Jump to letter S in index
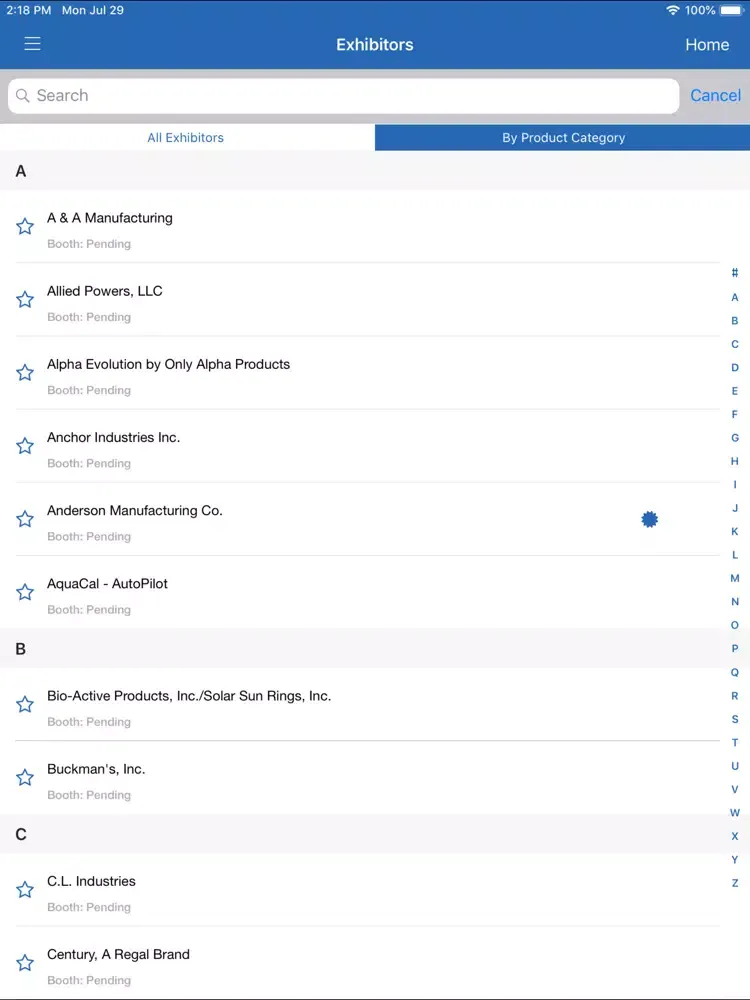 (735, 719)
